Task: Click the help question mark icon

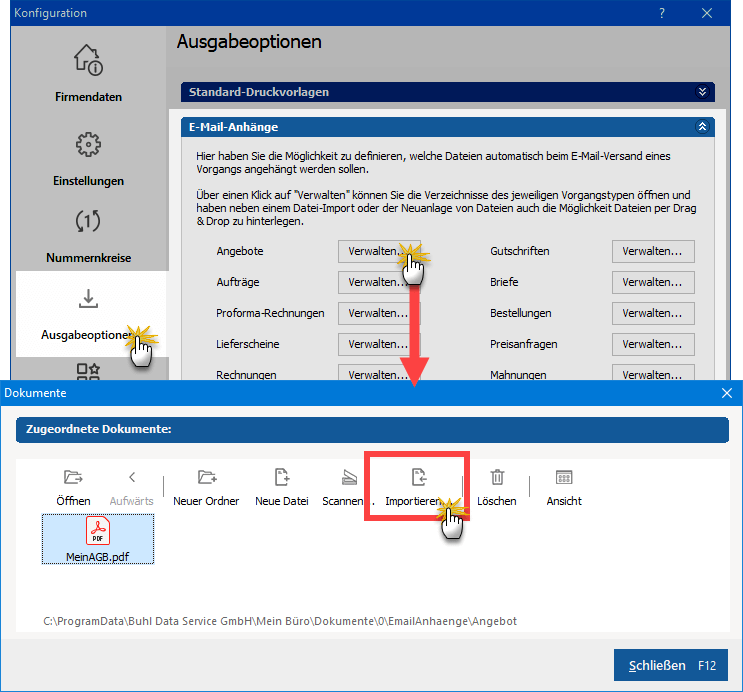Action: coord(662,13)
